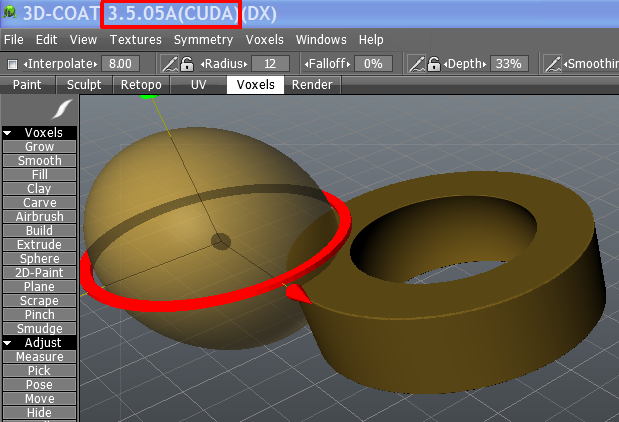Screen dimensions: 619x422
Task: Select the Pick adjust tool
Action: point(39,371)
